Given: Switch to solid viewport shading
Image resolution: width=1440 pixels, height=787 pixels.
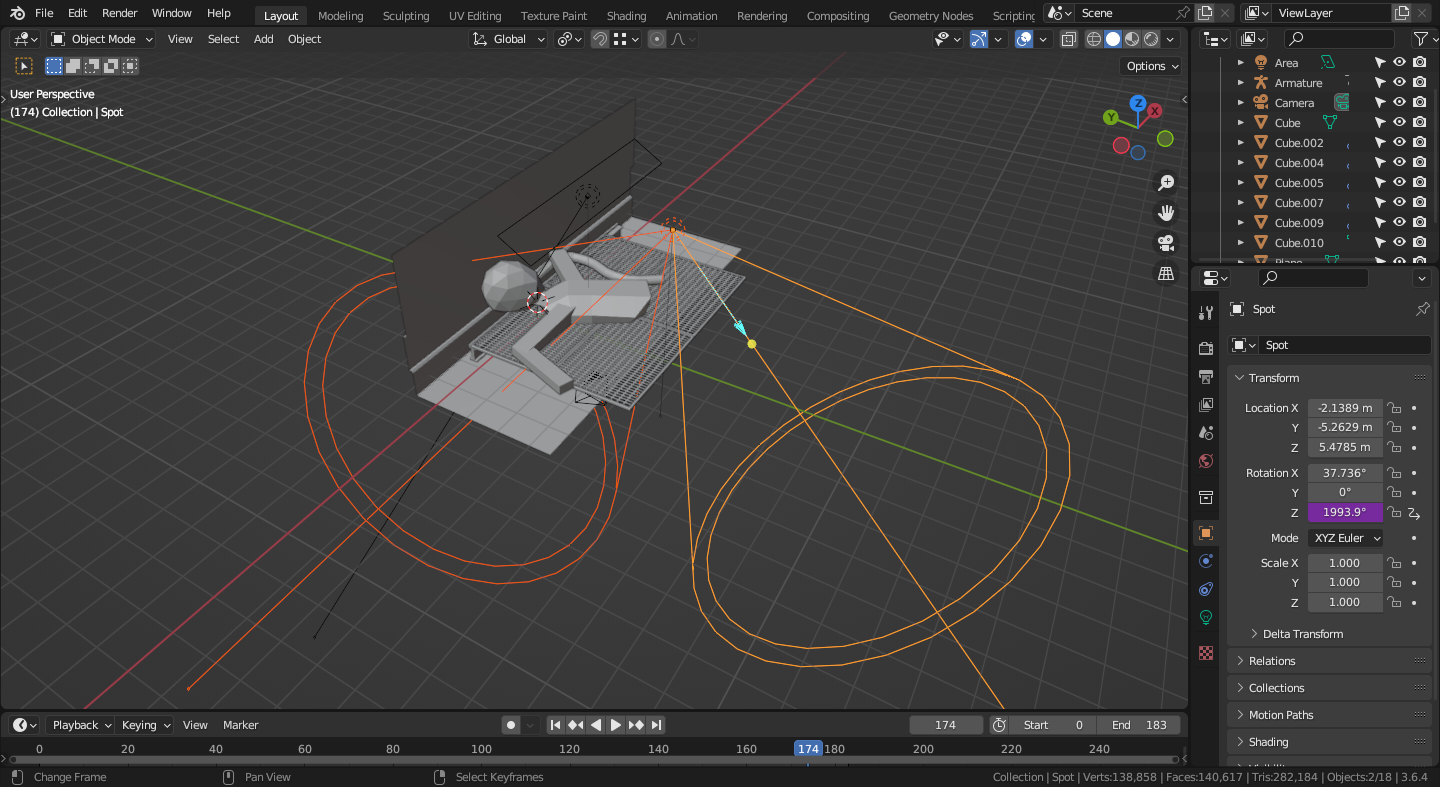Looking at the screenshot, I should (1113, 39).
